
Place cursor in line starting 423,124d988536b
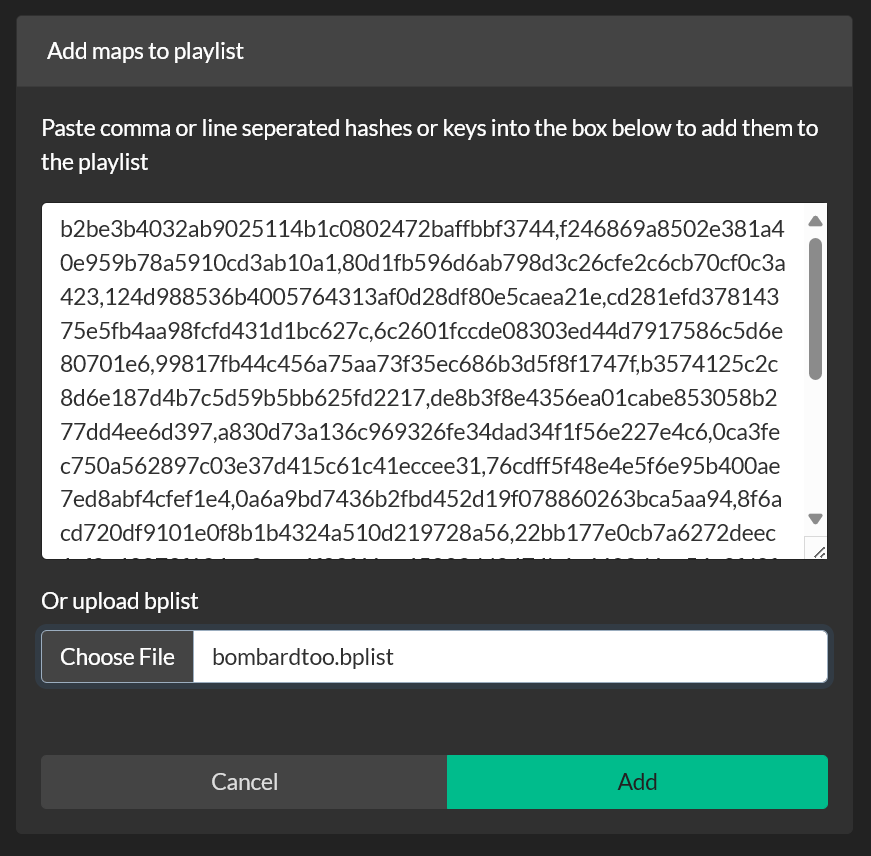tap(420, 299)
